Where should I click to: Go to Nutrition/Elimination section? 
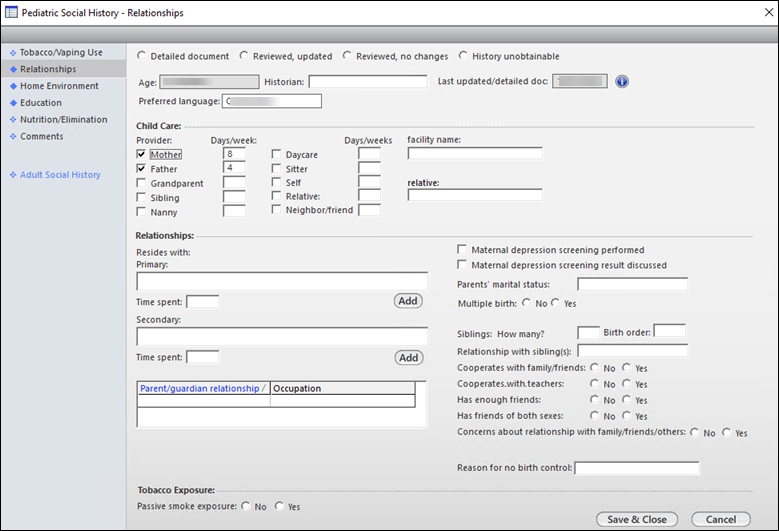click(63, 119)
